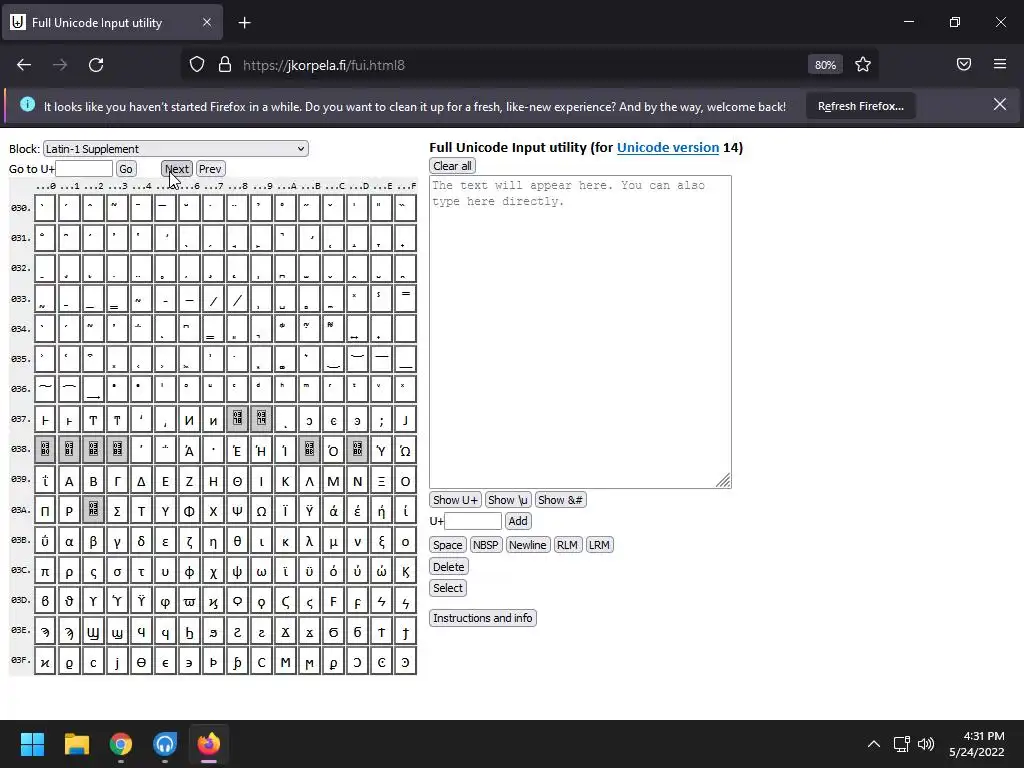The width and height of the screenshot is (1024, 768).
Task: Click the Refresh Firefox... button
Action: (x=860, y=106)
